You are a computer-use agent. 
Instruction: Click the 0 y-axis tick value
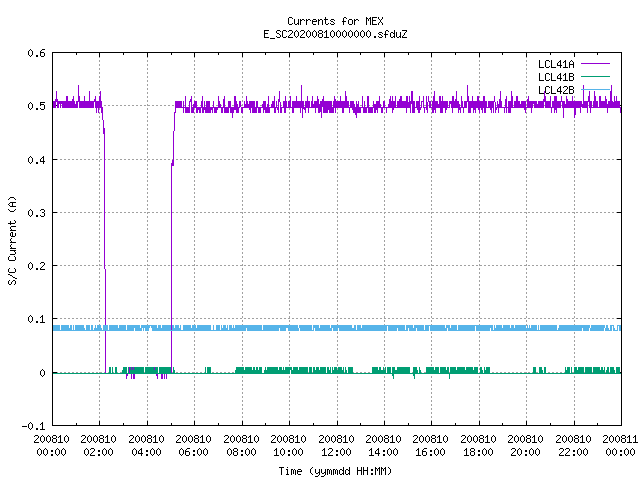tap(42, 373)
